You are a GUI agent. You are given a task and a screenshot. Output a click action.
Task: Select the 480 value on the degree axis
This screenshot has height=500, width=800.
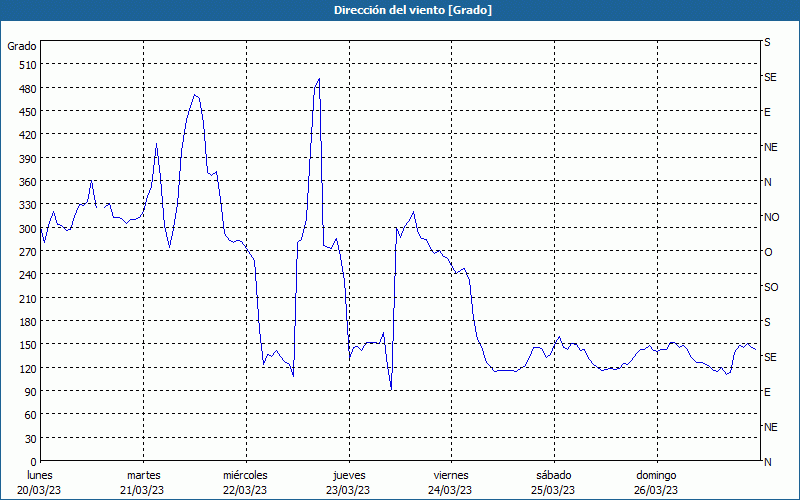click(x=28, y=88)
